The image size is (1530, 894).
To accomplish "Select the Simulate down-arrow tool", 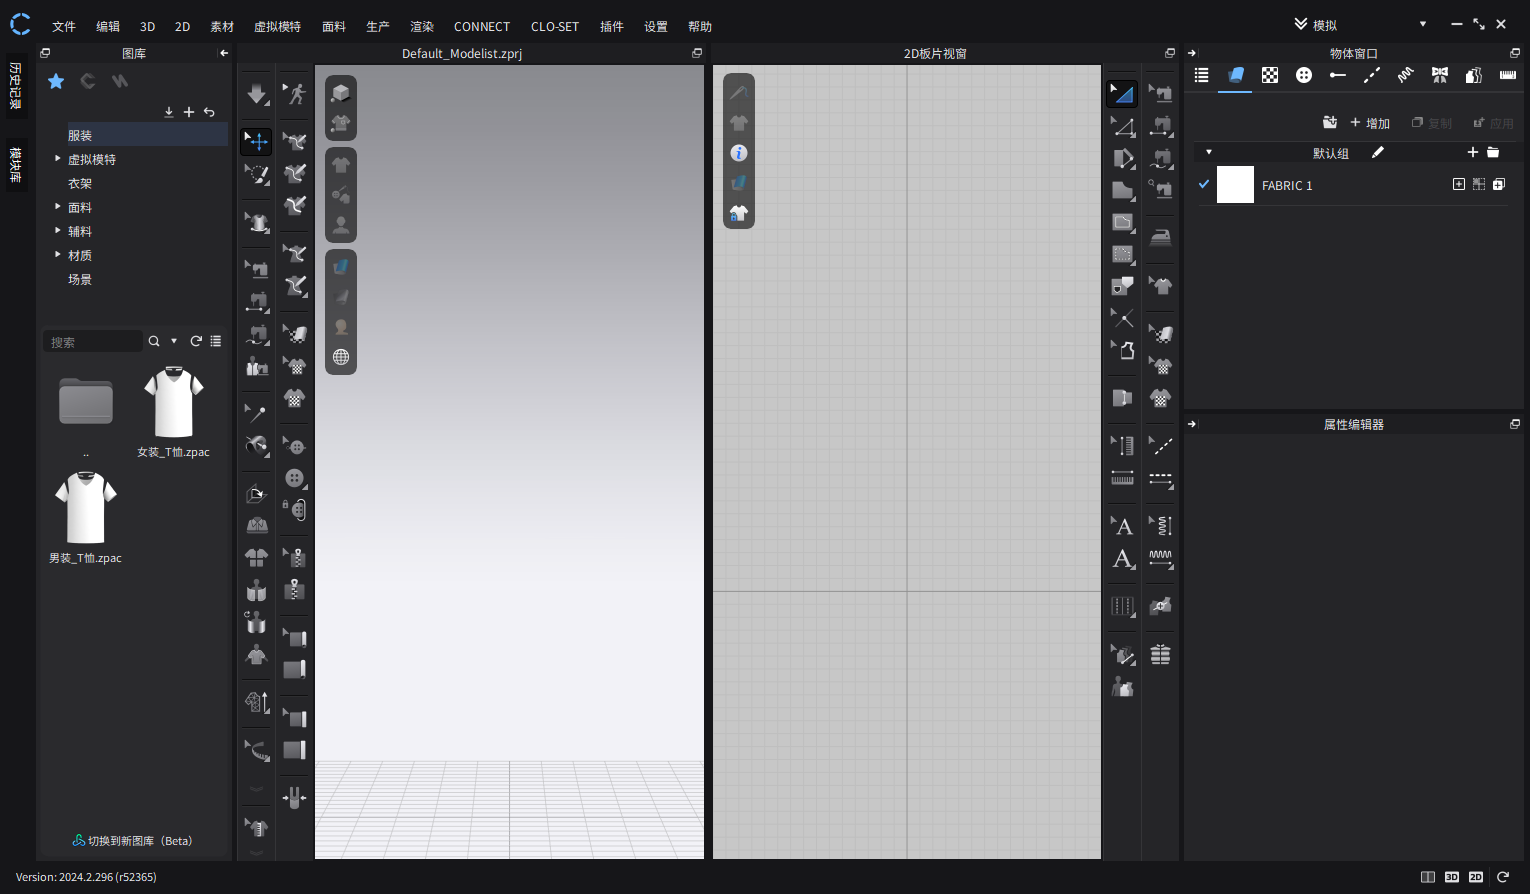I will click(257, 94).
